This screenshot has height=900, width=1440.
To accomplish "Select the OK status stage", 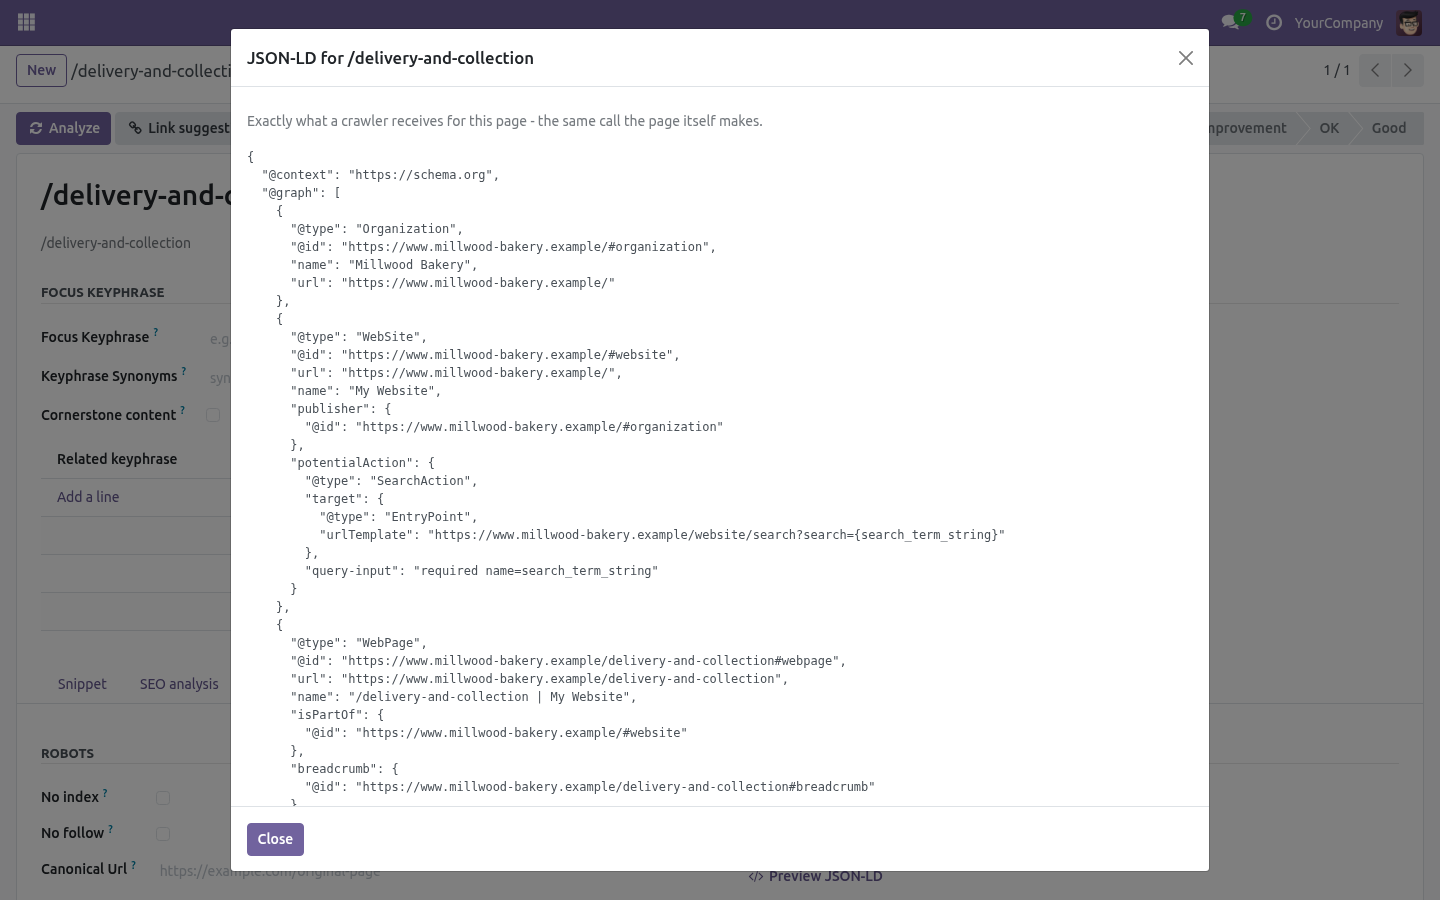I will 1329,128.
